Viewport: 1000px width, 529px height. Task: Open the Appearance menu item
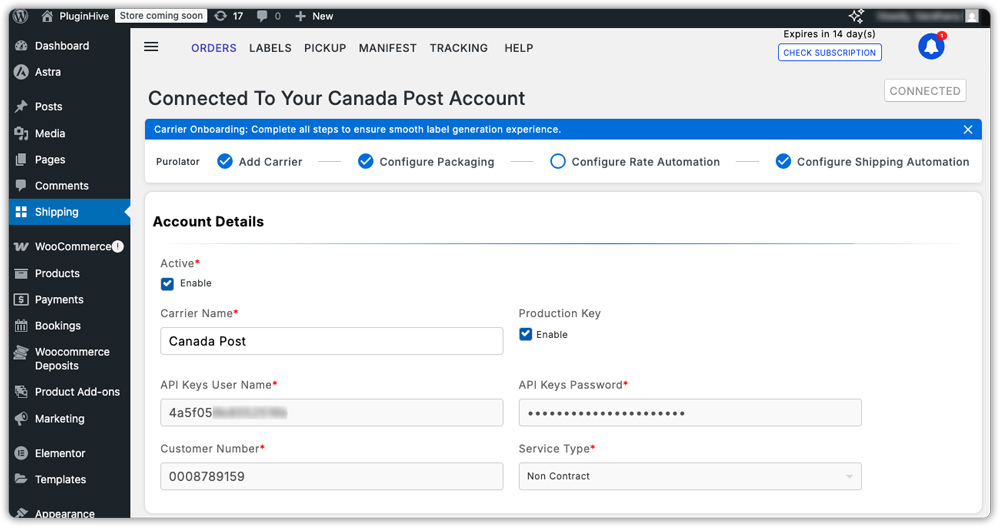[x=64, y=513]
